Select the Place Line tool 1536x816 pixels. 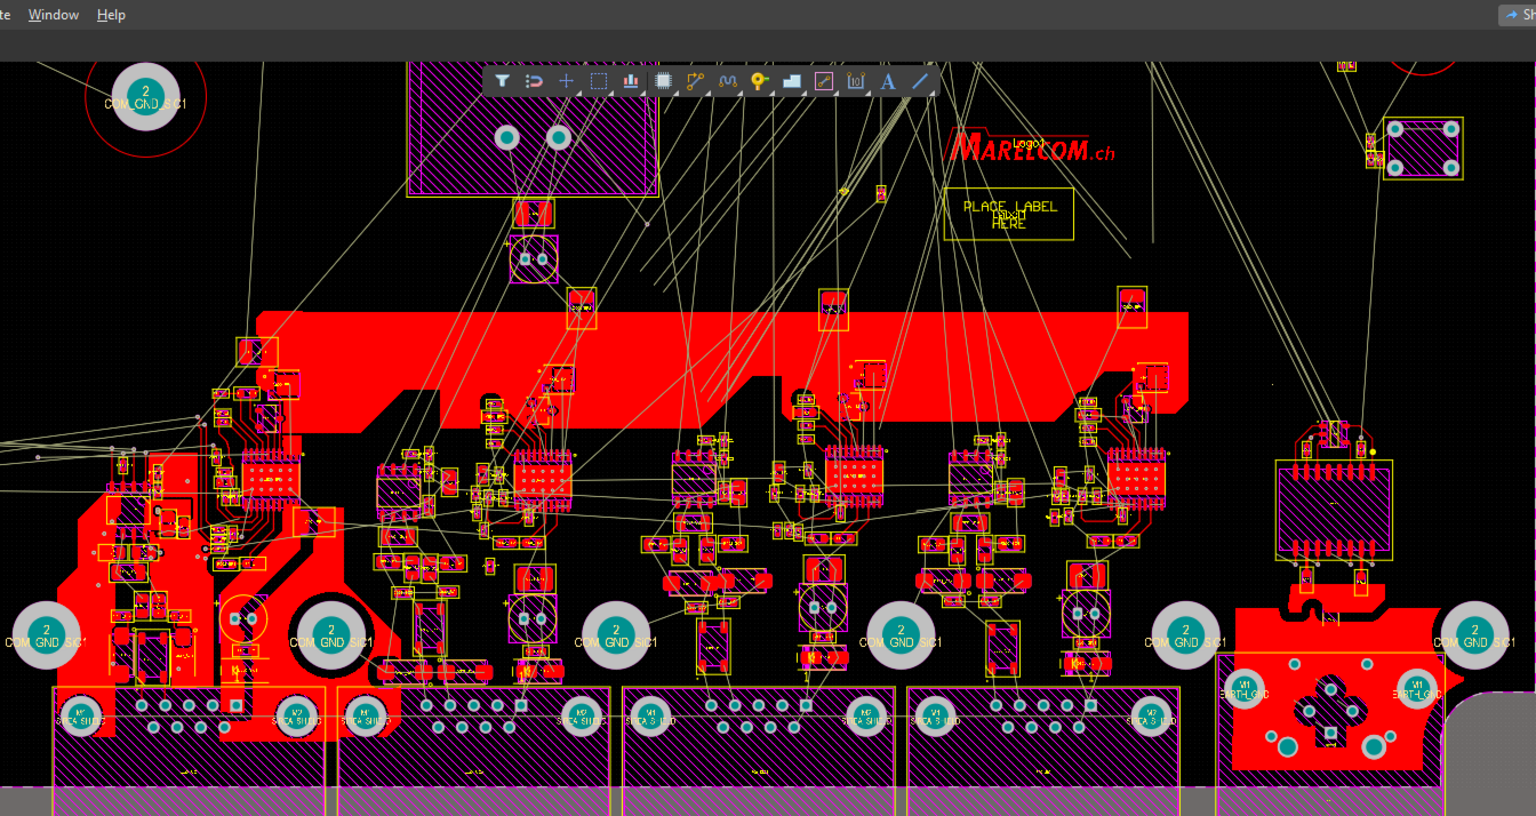pos(920,81)
